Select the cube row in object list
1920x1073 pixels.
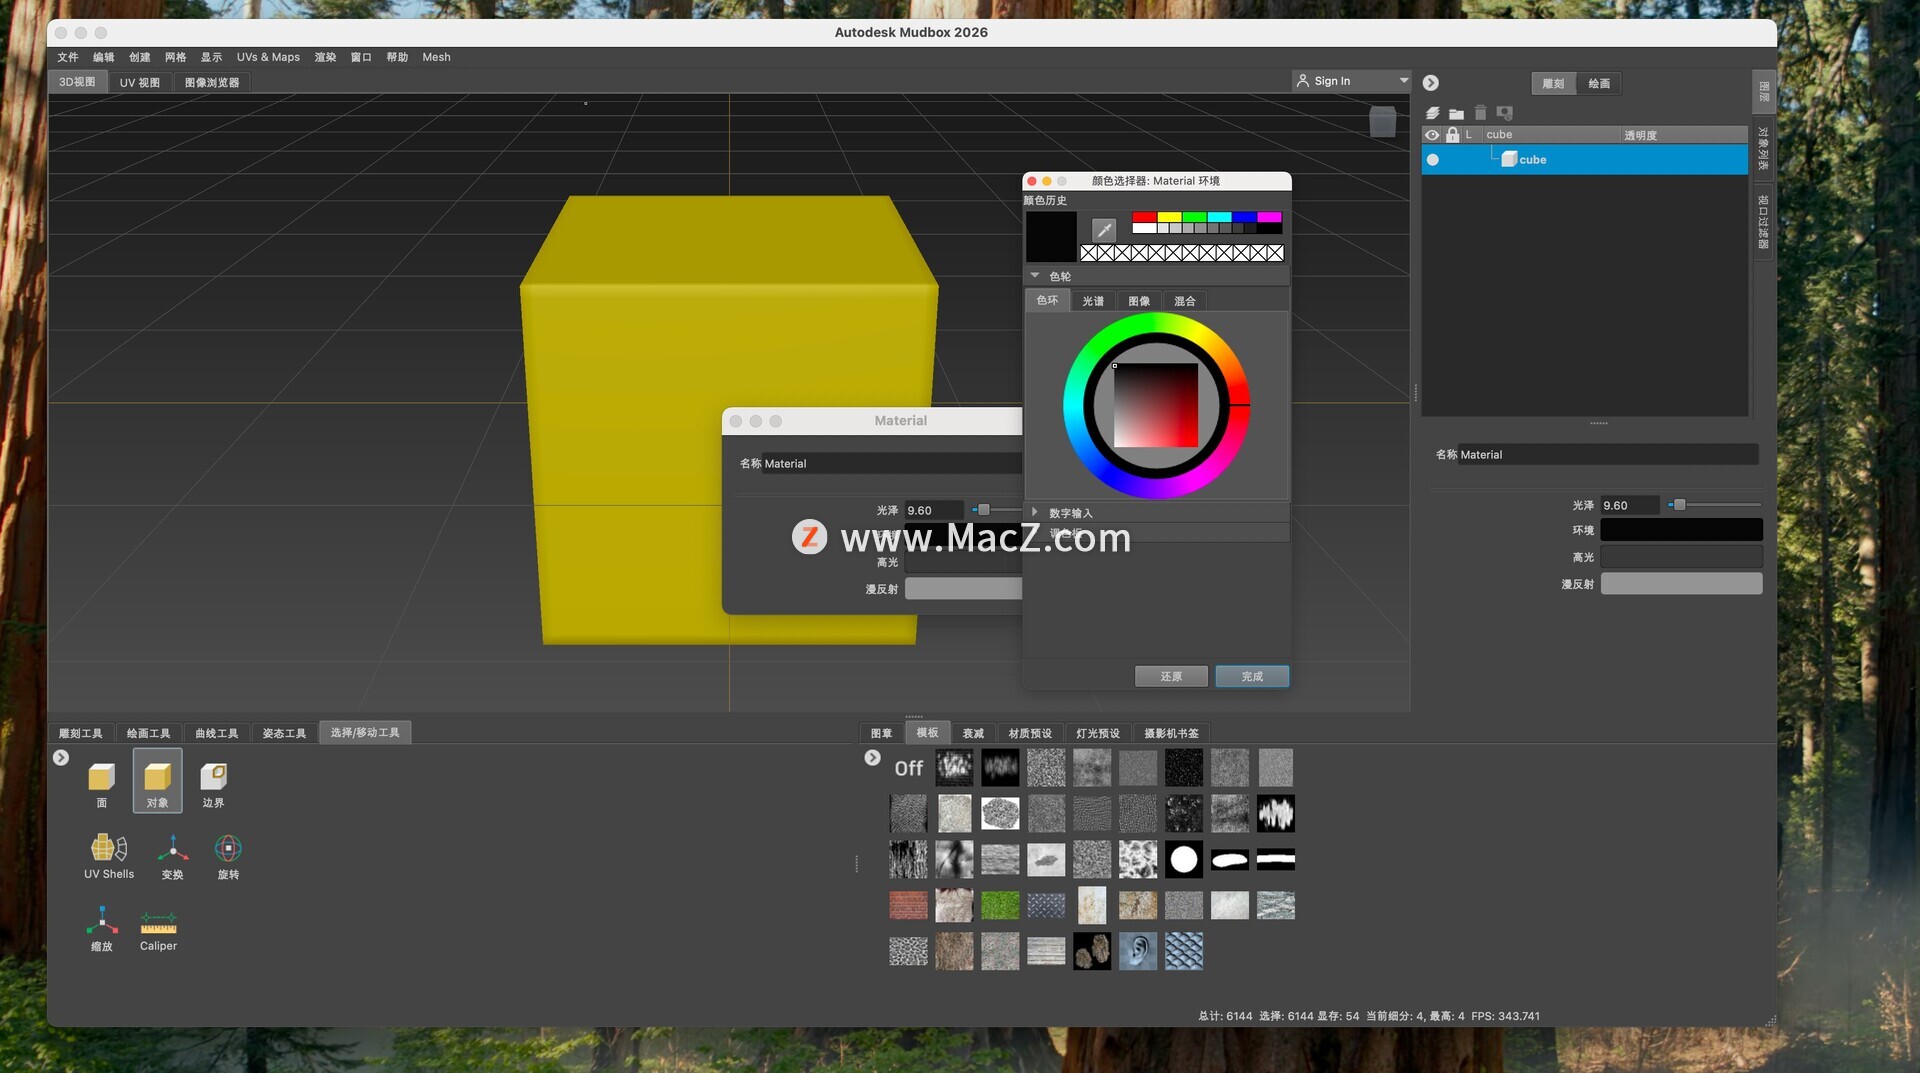[1584, 160]
